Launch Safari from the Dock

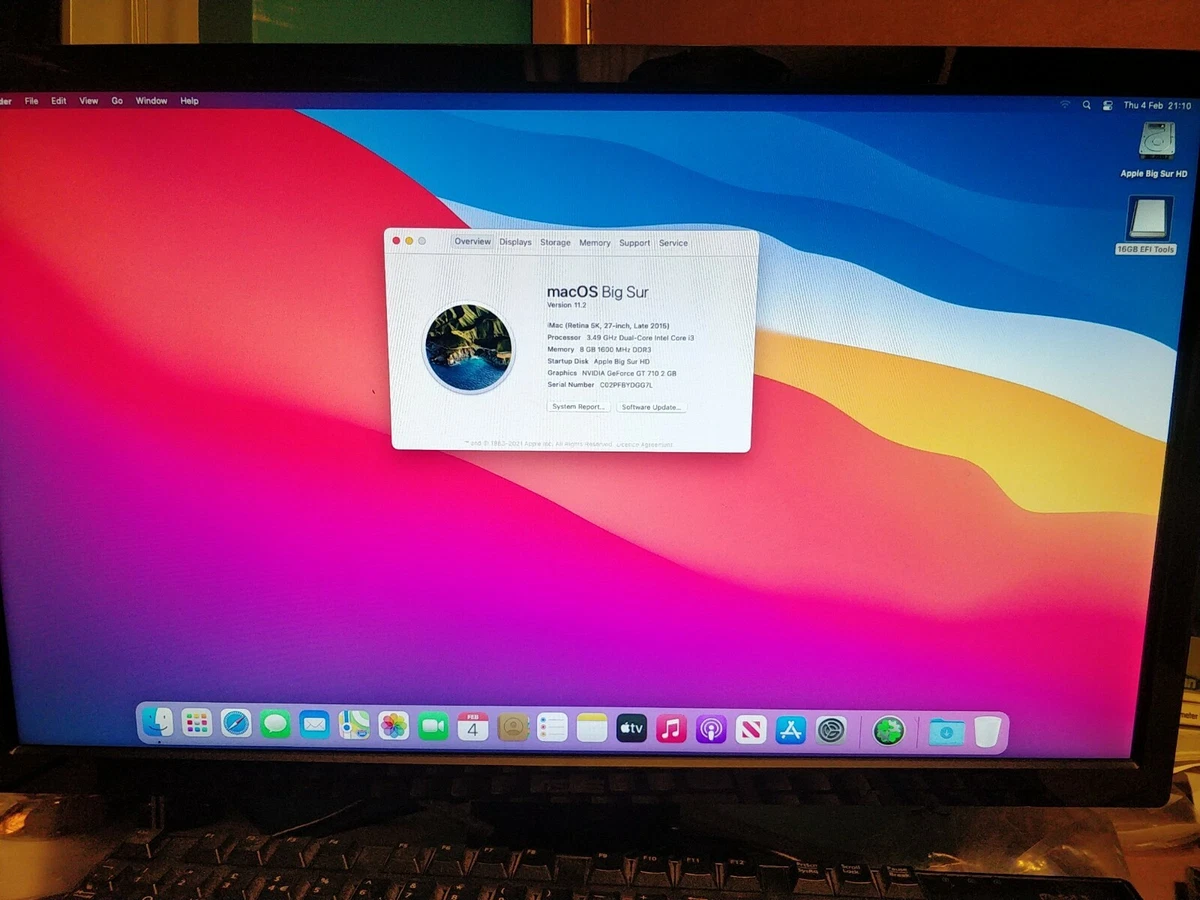236,723
